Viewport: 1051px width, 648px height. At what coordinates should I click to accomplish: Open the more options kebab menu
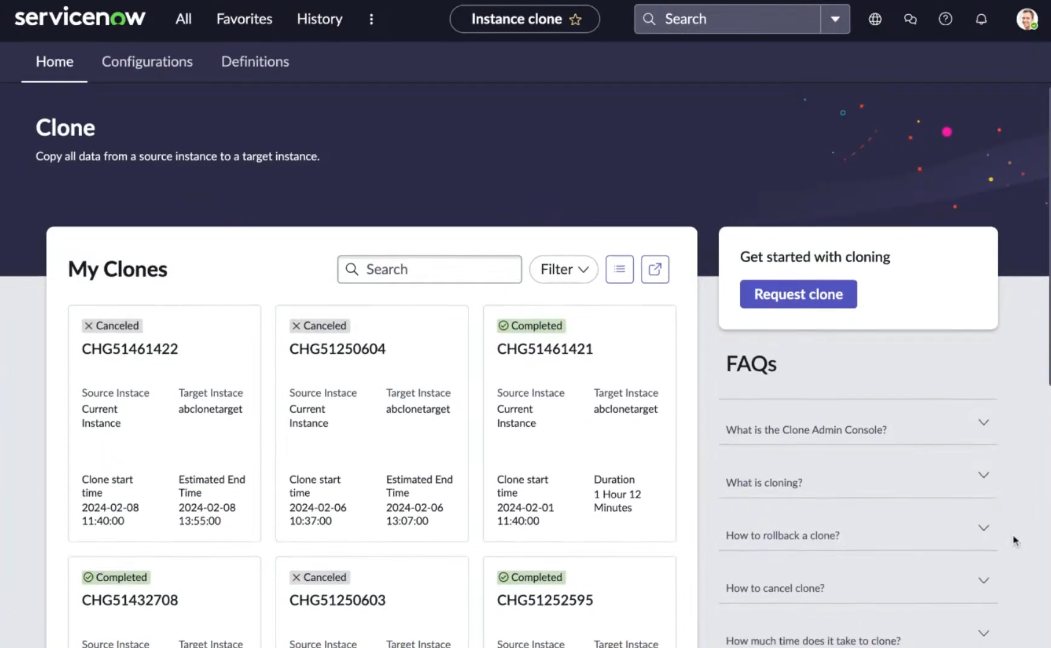point(371,19)
